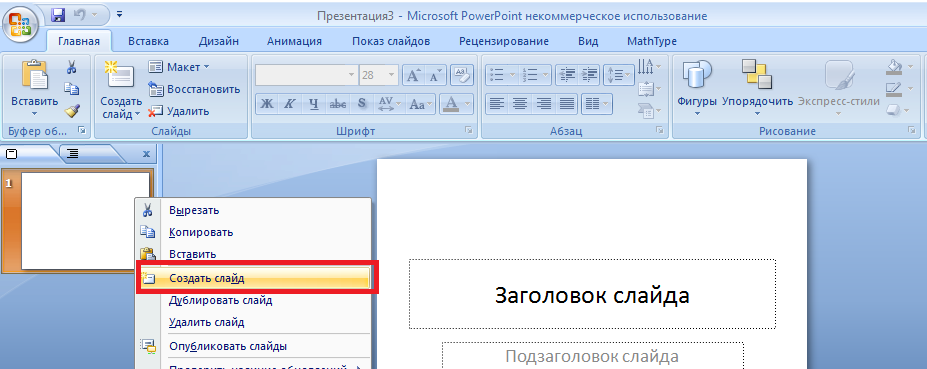
Task: Choose Дублировать слайд in context menu
Action: [254, 300]
